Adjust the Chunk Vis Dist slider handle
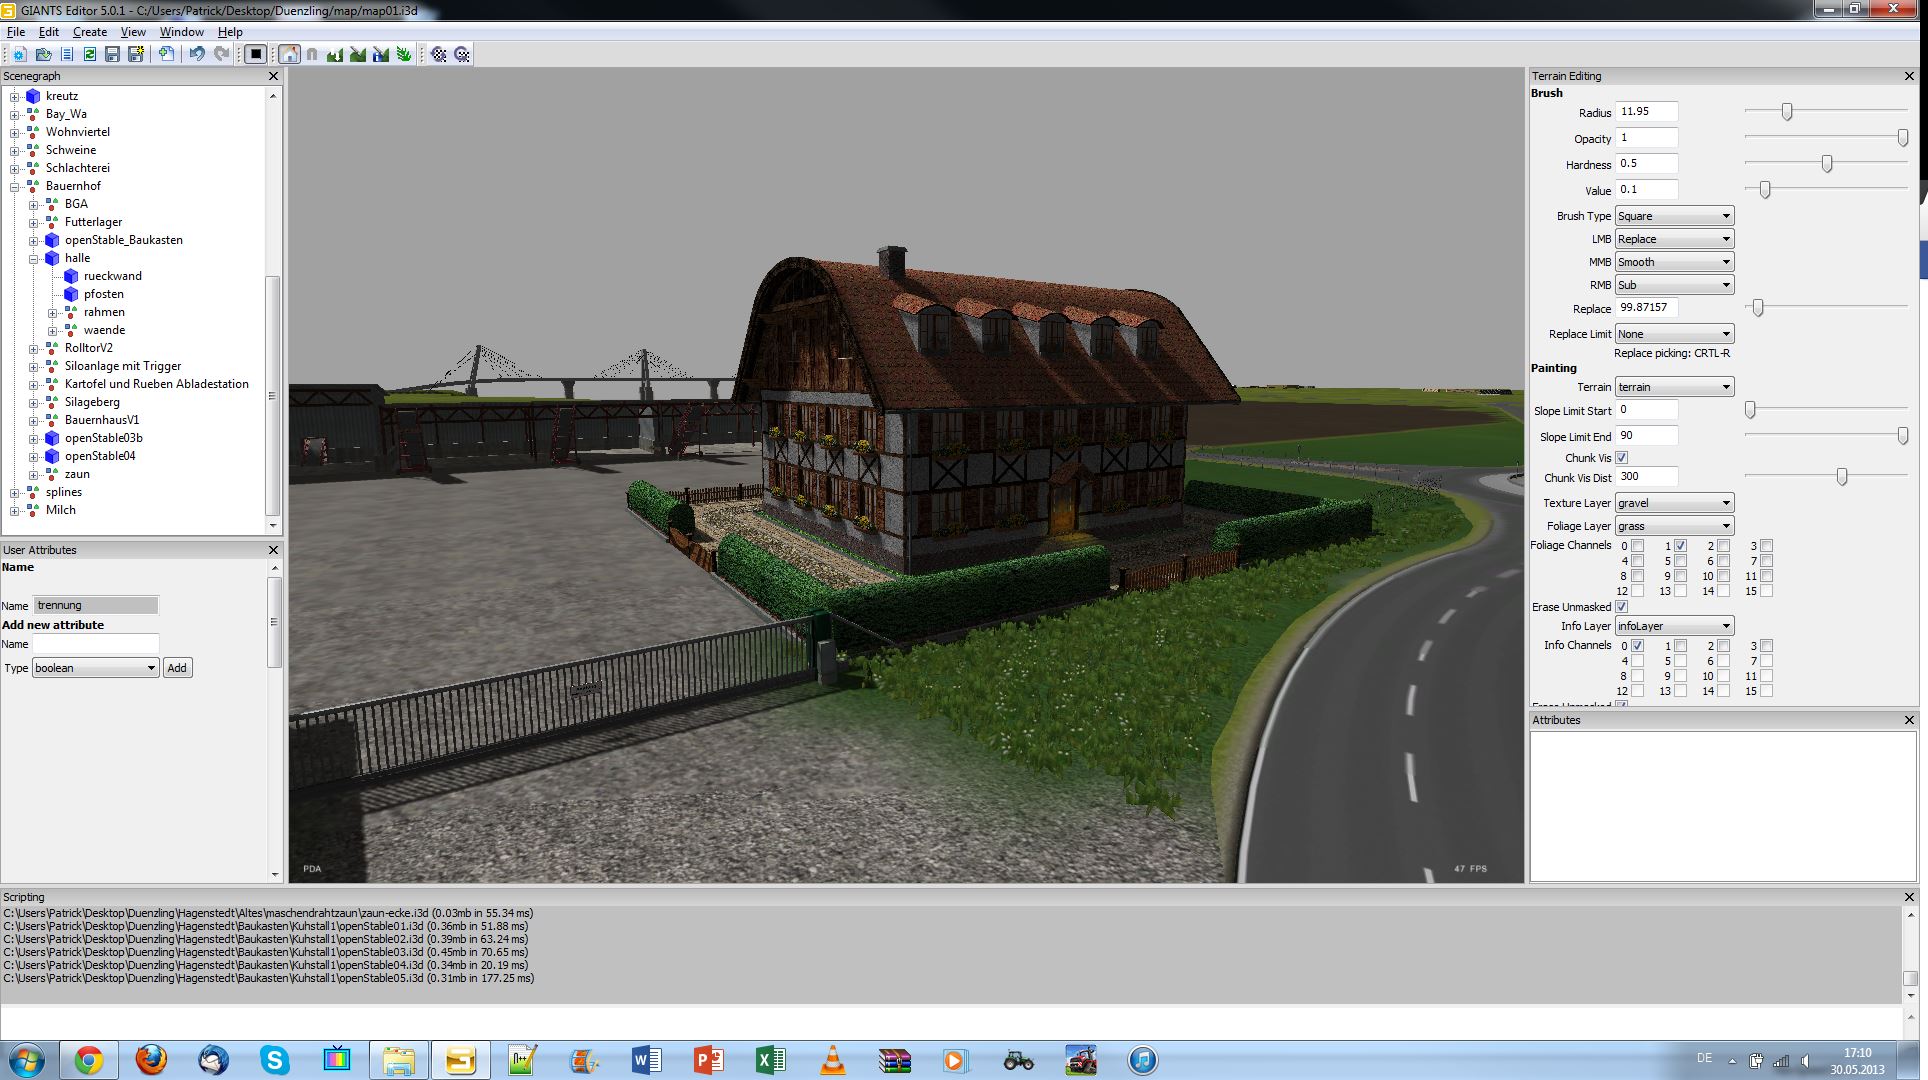The height and width of the screenshot is (1080, 1928). pos(1842,477)
